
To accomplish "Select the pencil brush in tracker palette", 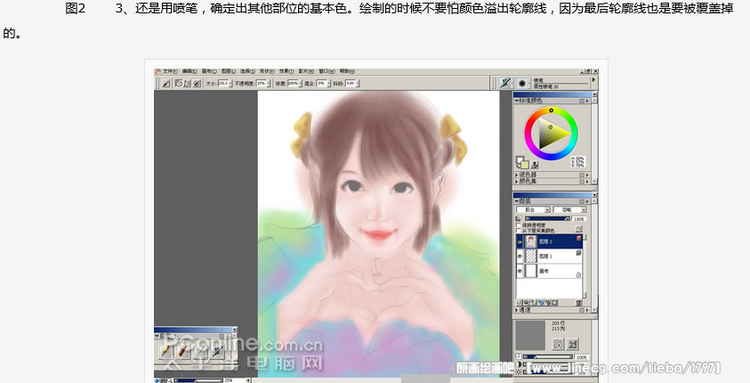I will click(x=165, y=351).
